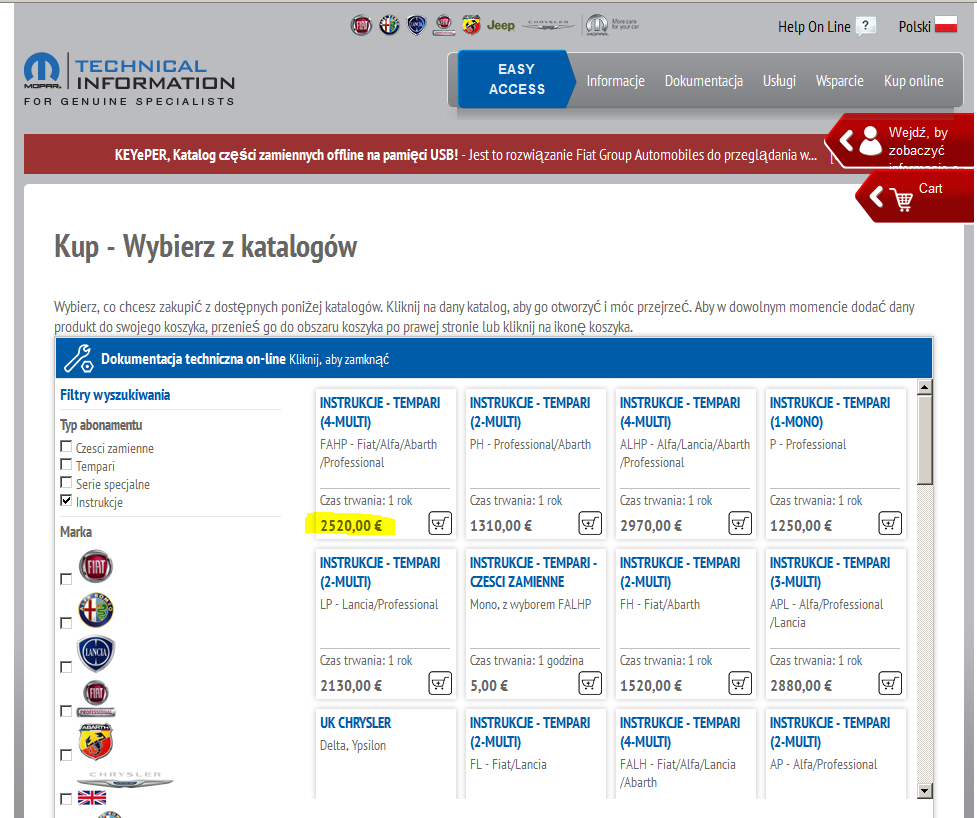
Task: Click the user login icon on red tab
Action: 870,141
